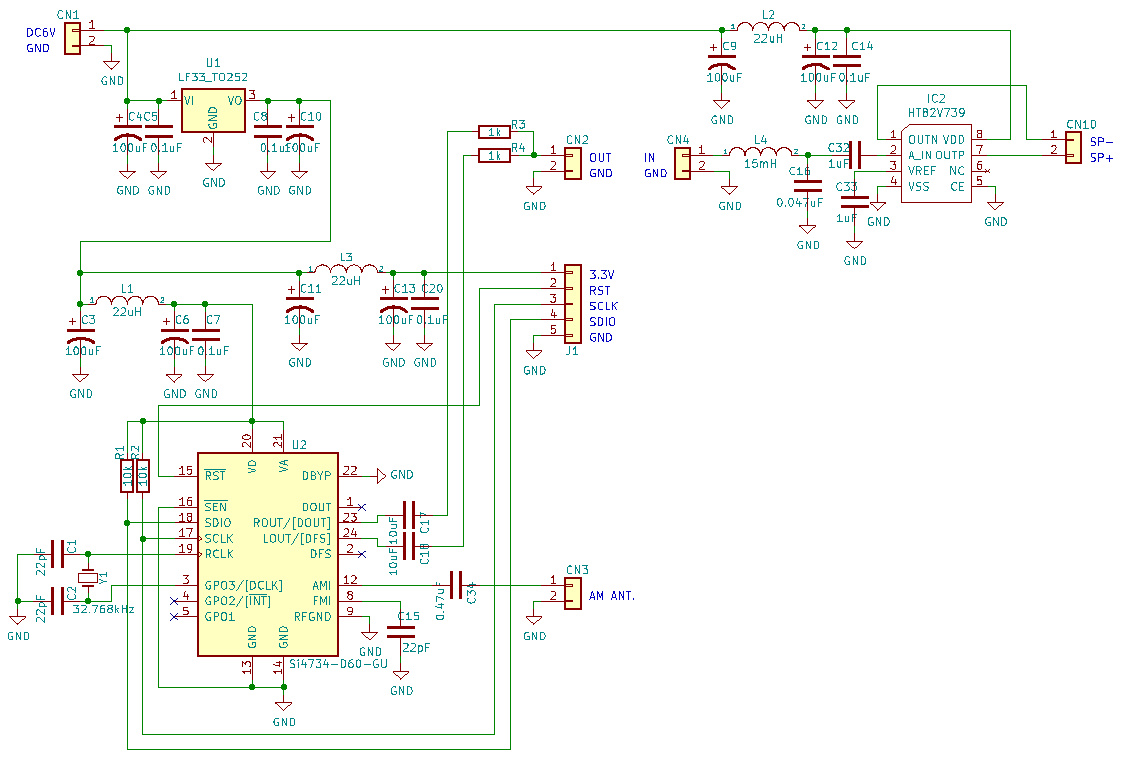Screen dimensions: 1121x759
Task: Click the C15 22pF capacitor symbol
Action: pyautogui.click(x=401, y=632)
